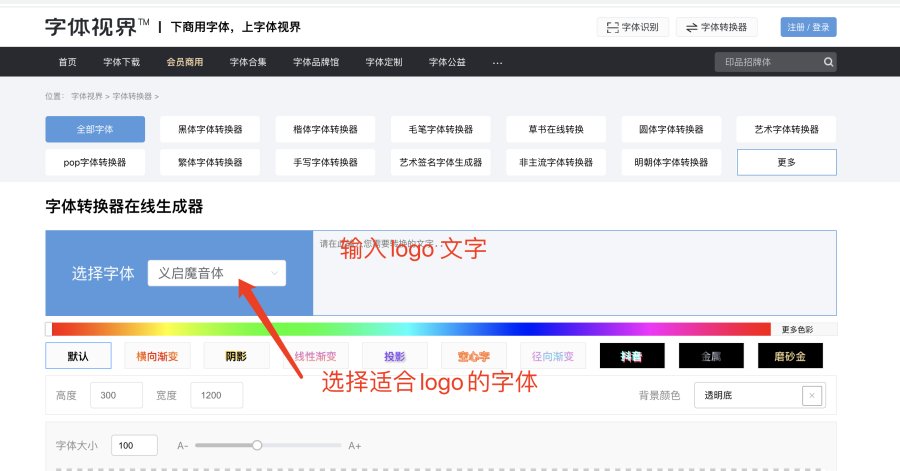Image resolution: width=900 pixels, height=471 pixels.
Task: Clear the 透明底 background color with X
Action: tap(812, 396)
